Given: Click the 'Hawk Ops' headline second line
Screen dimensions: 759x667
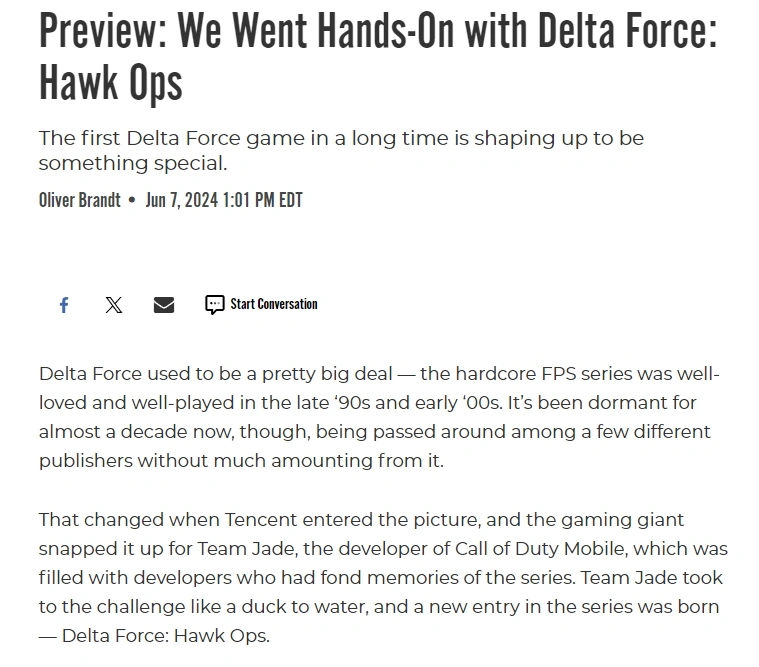Looking at the screenshot, I should click(110, 83).
